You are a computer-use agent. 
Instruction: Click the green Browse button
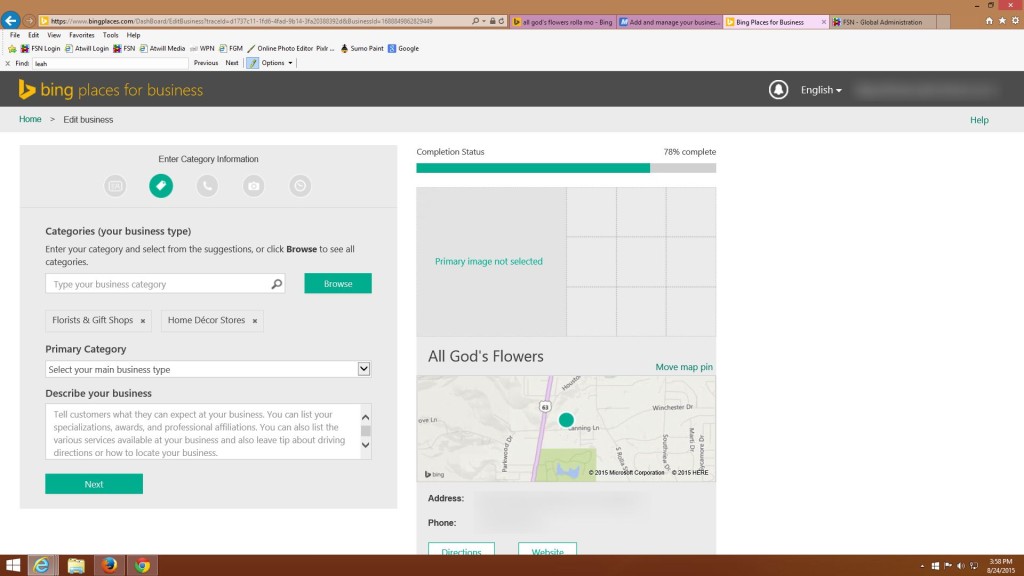click(x=338, y=283)
